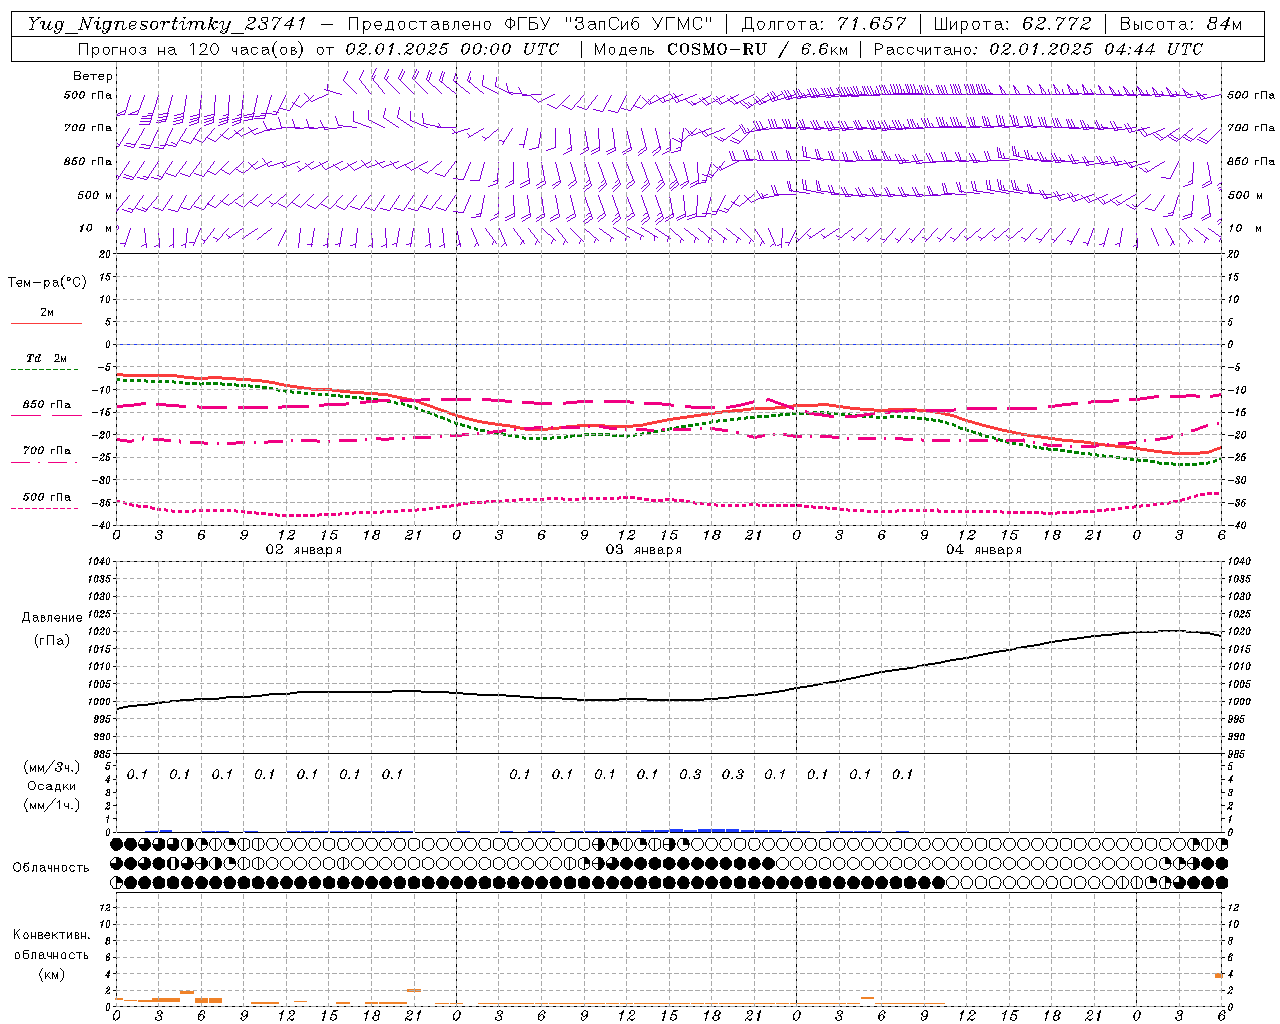Select the Высота: 84м elevation text

pyautogui.click(x=1181, y=24)
